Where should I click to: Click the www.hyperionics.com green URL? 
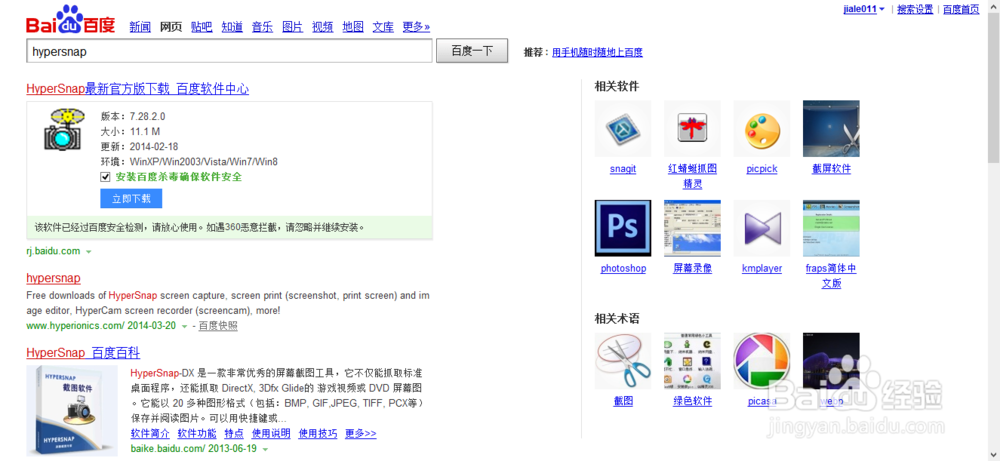pyautogui.click(x=75, y=326)
